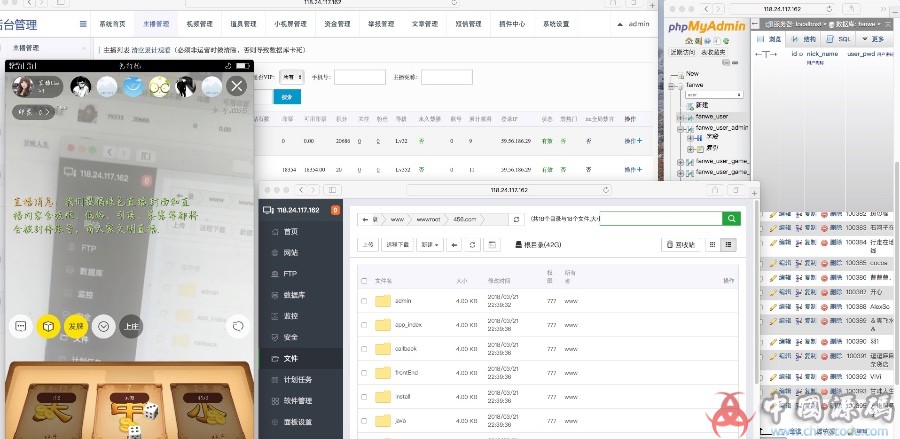The height and width of the screenshot is (439, 900).
Task: Click www in the file path breadcrumb
Action: coord(397,219)
